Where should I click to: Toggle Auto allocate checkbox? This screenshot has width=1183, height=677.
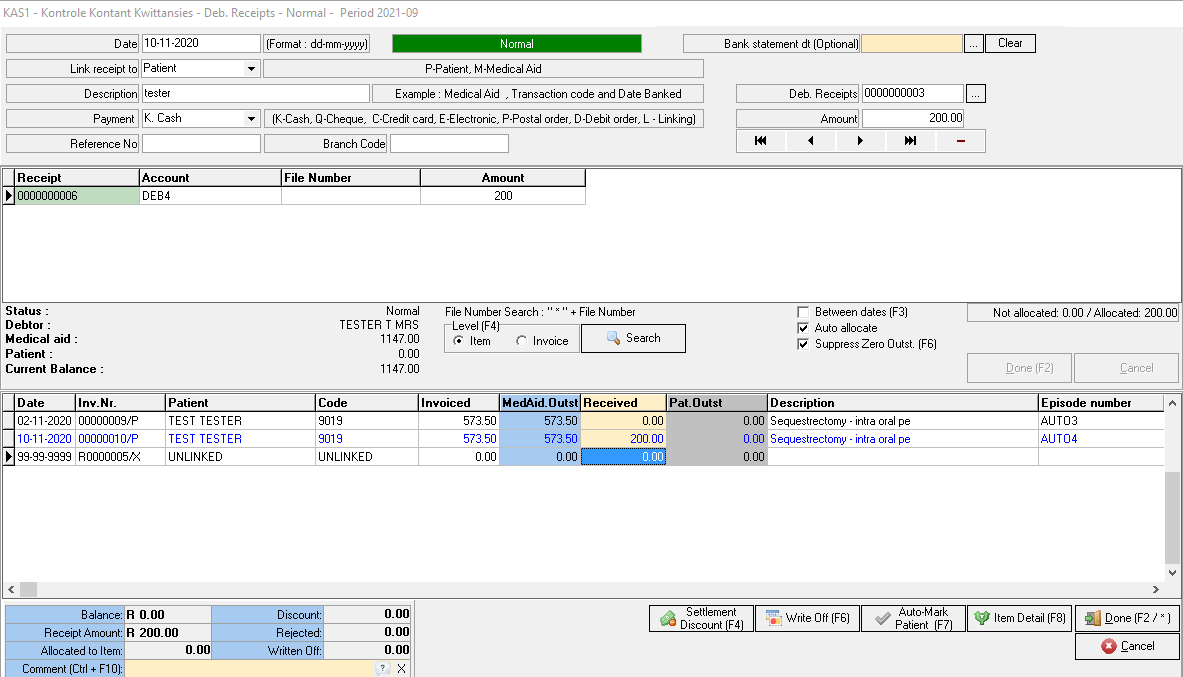tap(803, 328)
